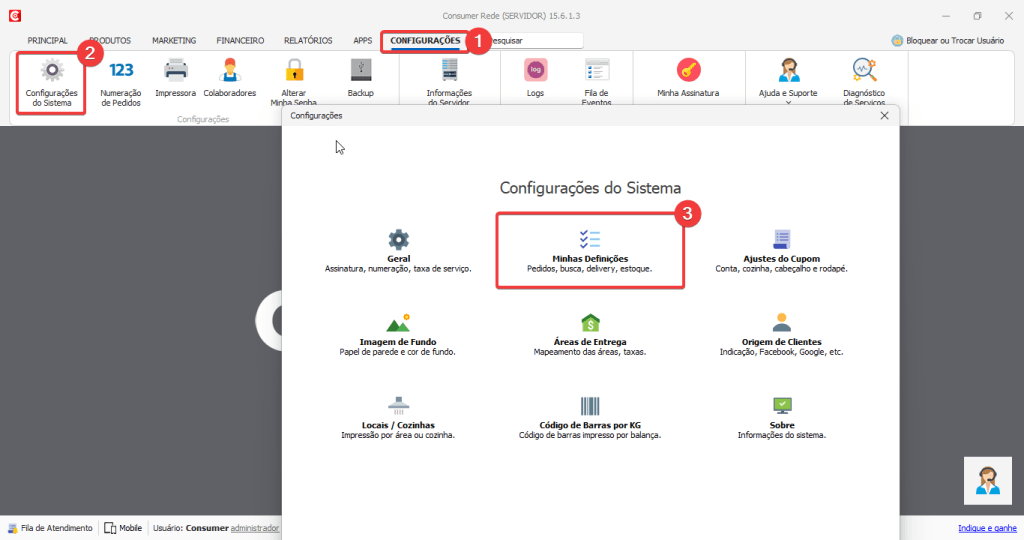Click the Numeração de Pedidos icon

pos(121,72)
